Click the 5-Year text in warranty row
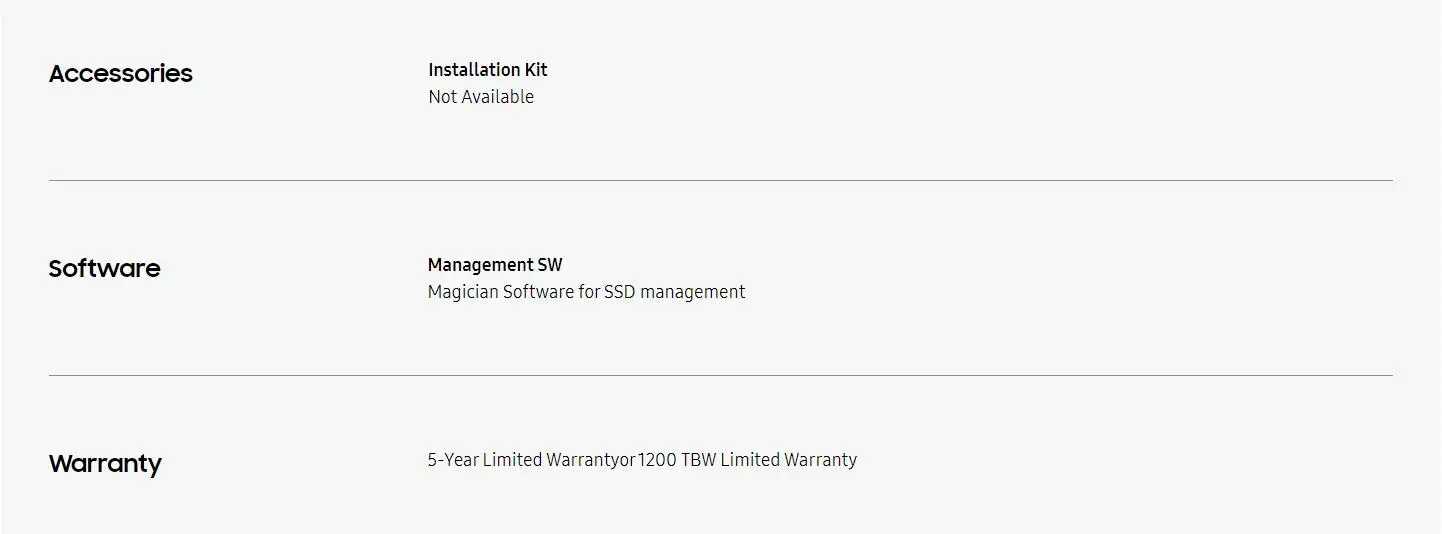The width and height of the screenshot is (1442, 534). pos(453,460)
